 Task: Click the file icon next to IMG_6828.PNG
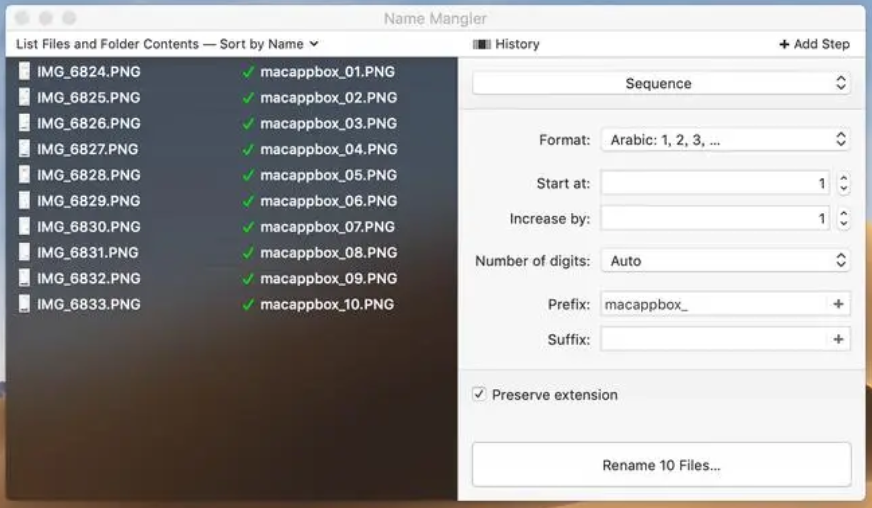(24, 174)
